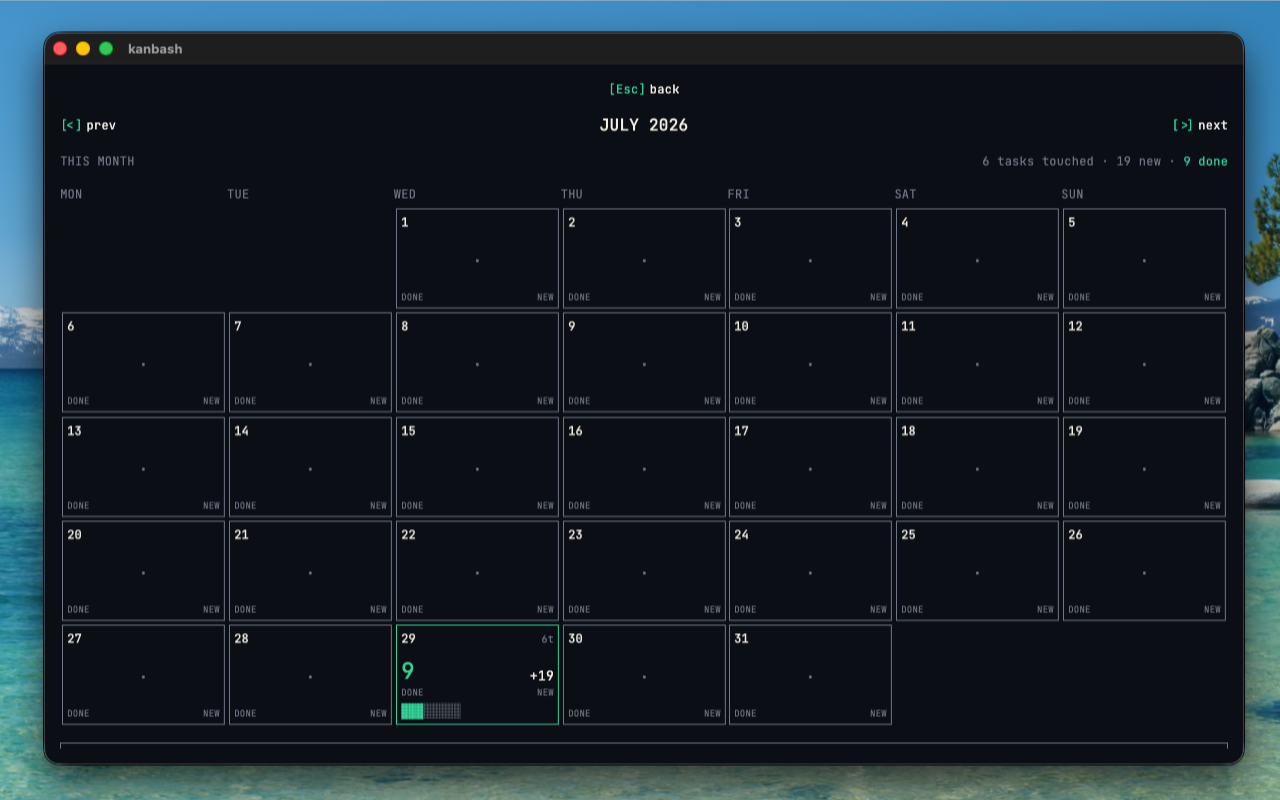Select the July 17 day cell
Viewport: 1280px width, 800px height.
tap(810, 467)
